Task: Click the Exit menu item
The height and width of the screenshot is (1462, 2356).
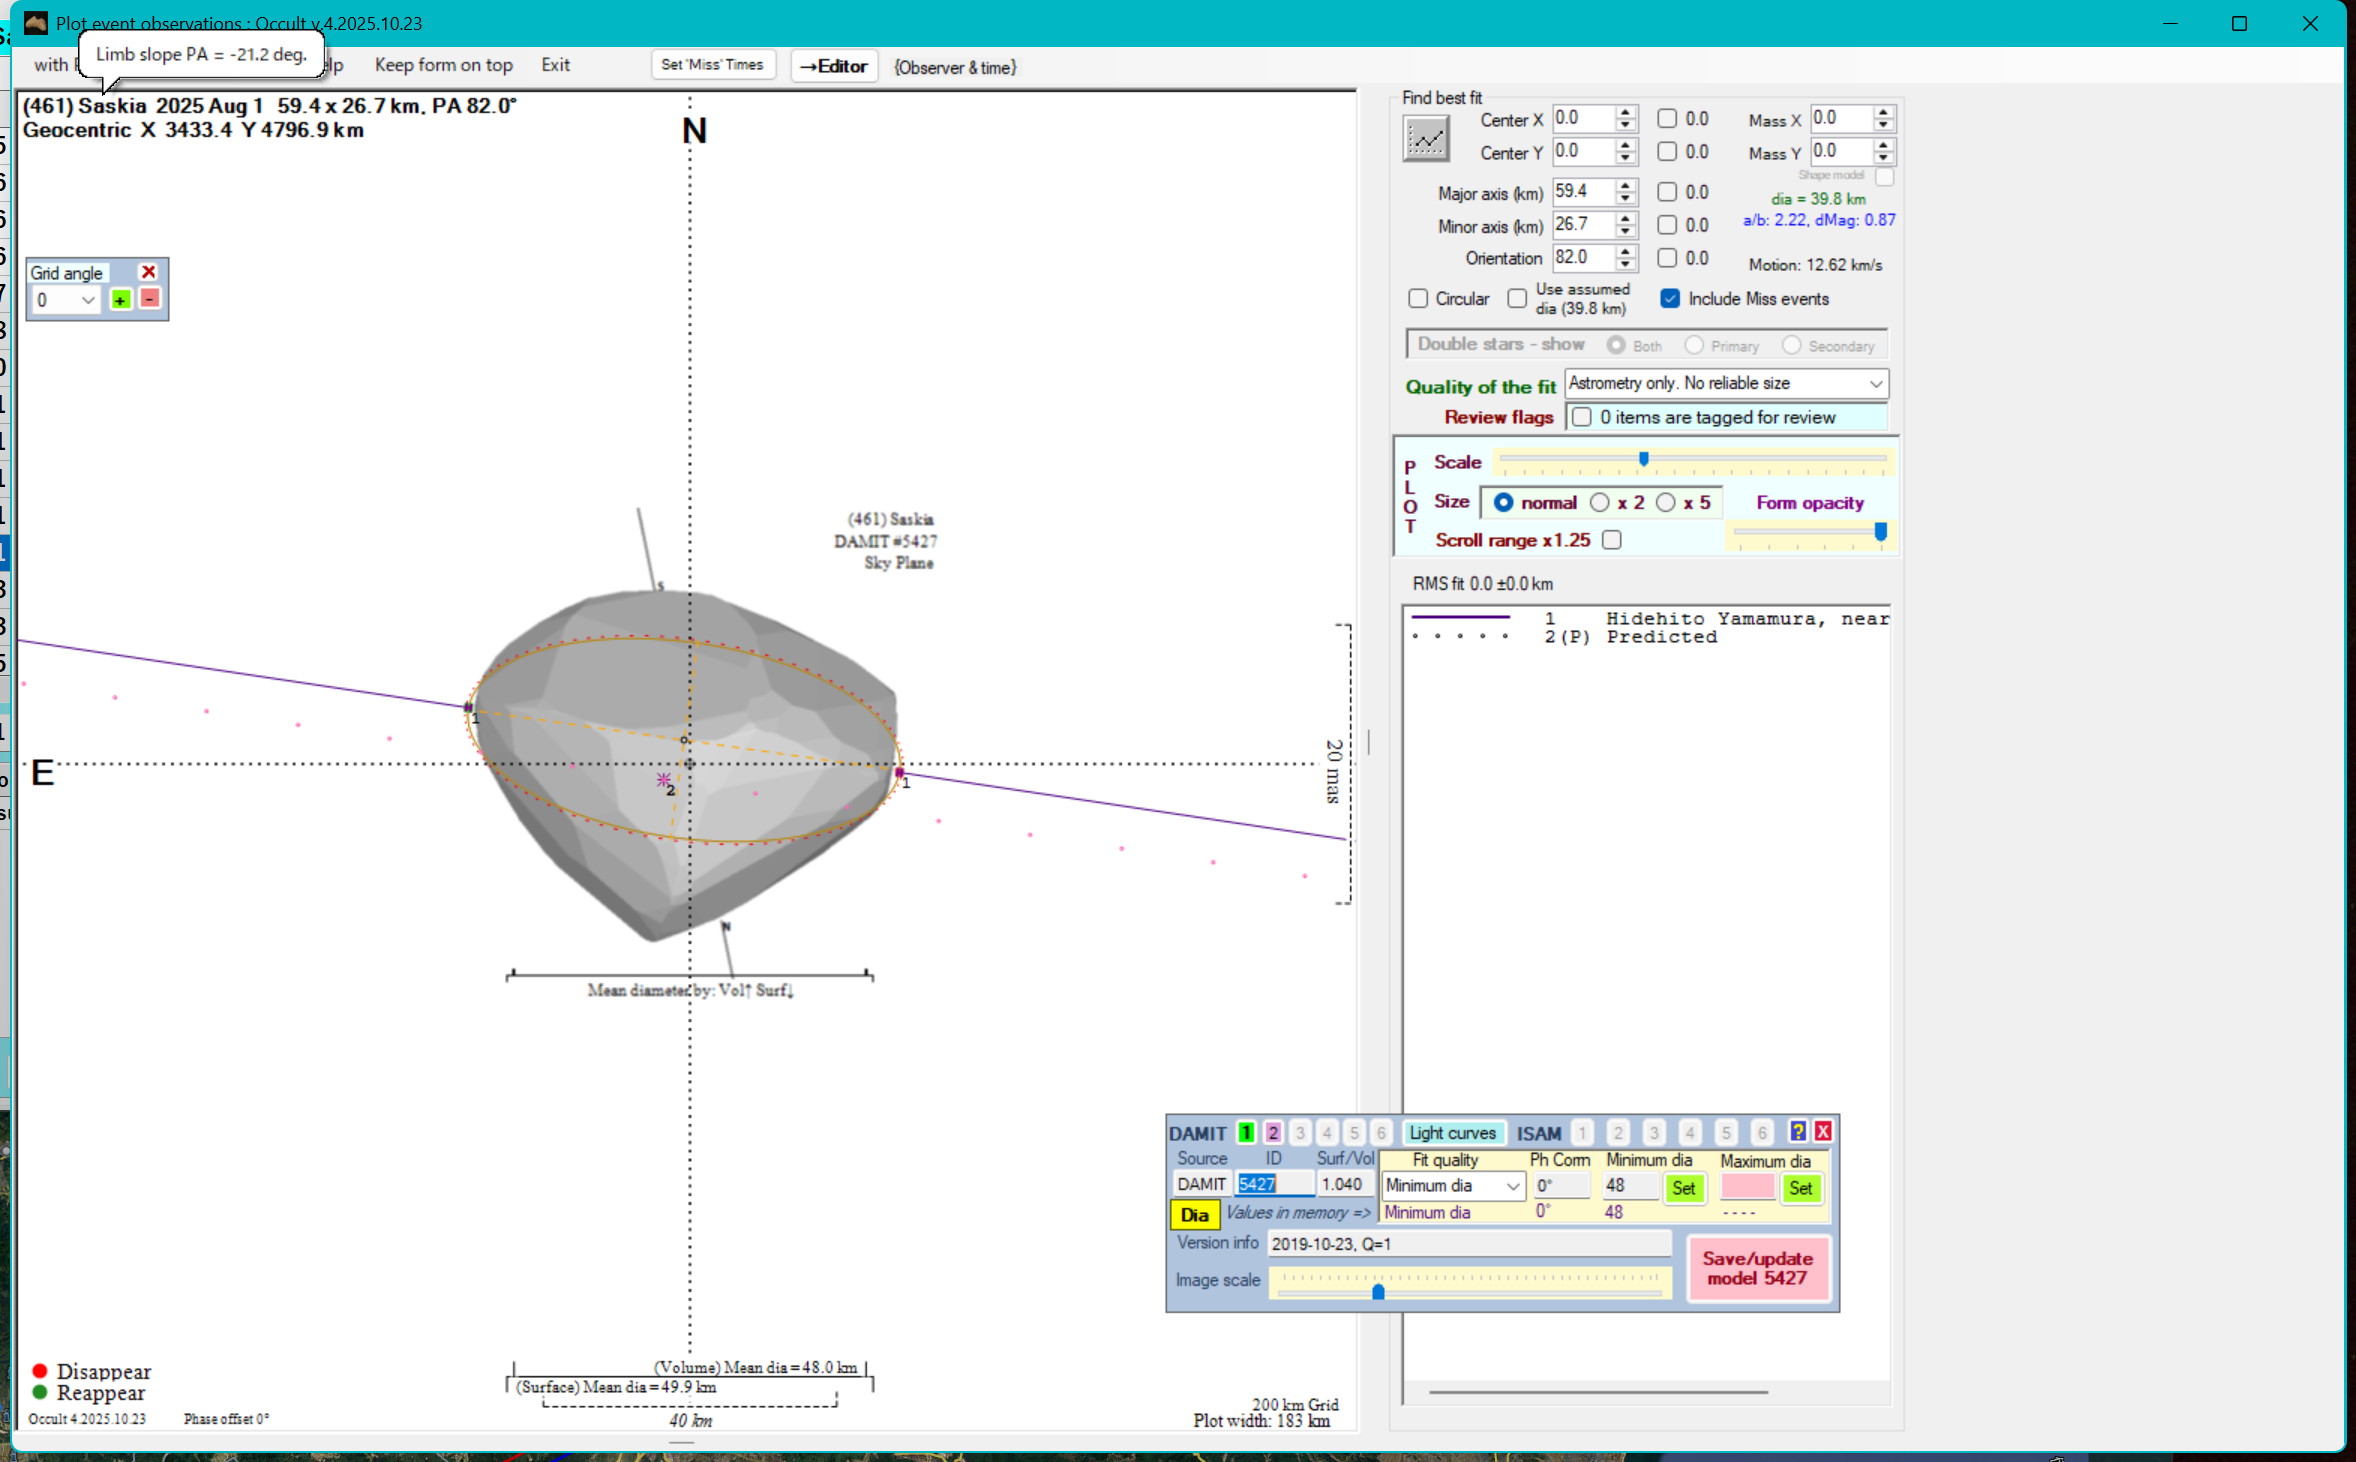Action: pyautogui.click(x=555, y=65)
